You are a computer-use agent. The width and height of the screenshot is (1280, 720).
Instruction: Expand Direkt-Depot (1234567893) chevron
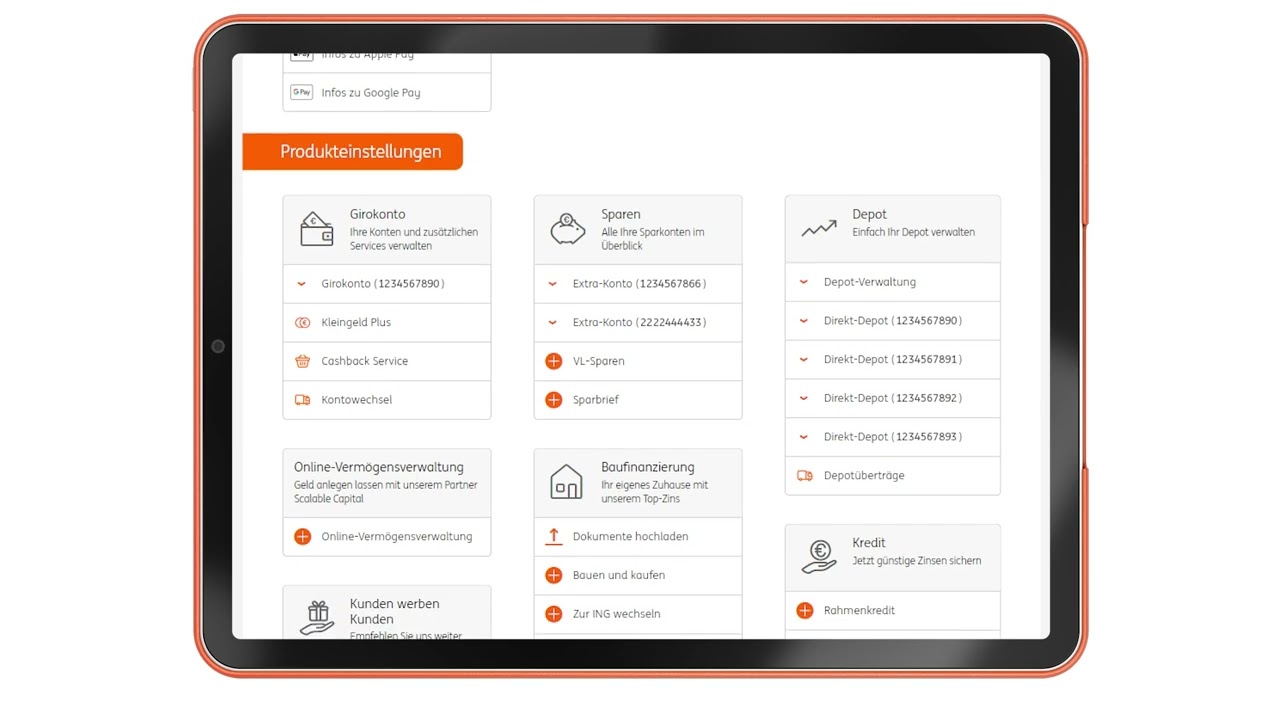pyautogui.click(x=804, y=437)
